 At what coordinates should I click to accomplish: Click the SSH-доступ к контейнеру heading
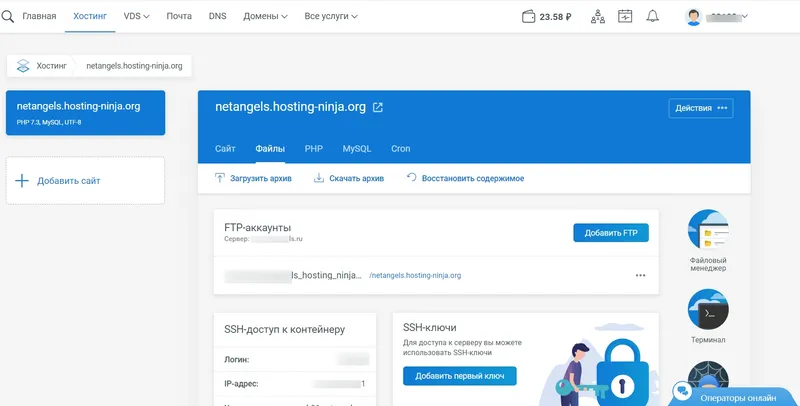point(285,329)
